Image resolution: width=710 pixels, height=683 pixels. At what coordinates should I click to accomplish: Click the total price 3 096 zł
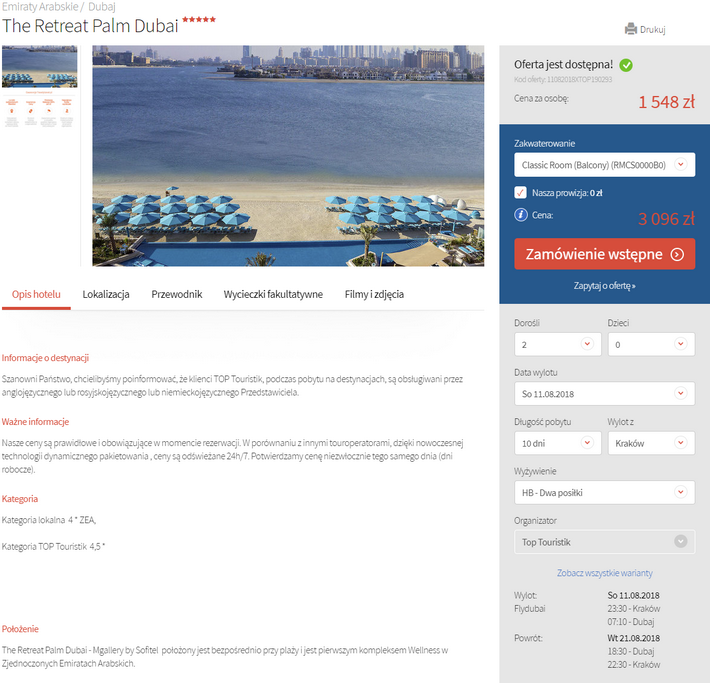[x=666, y=219]
